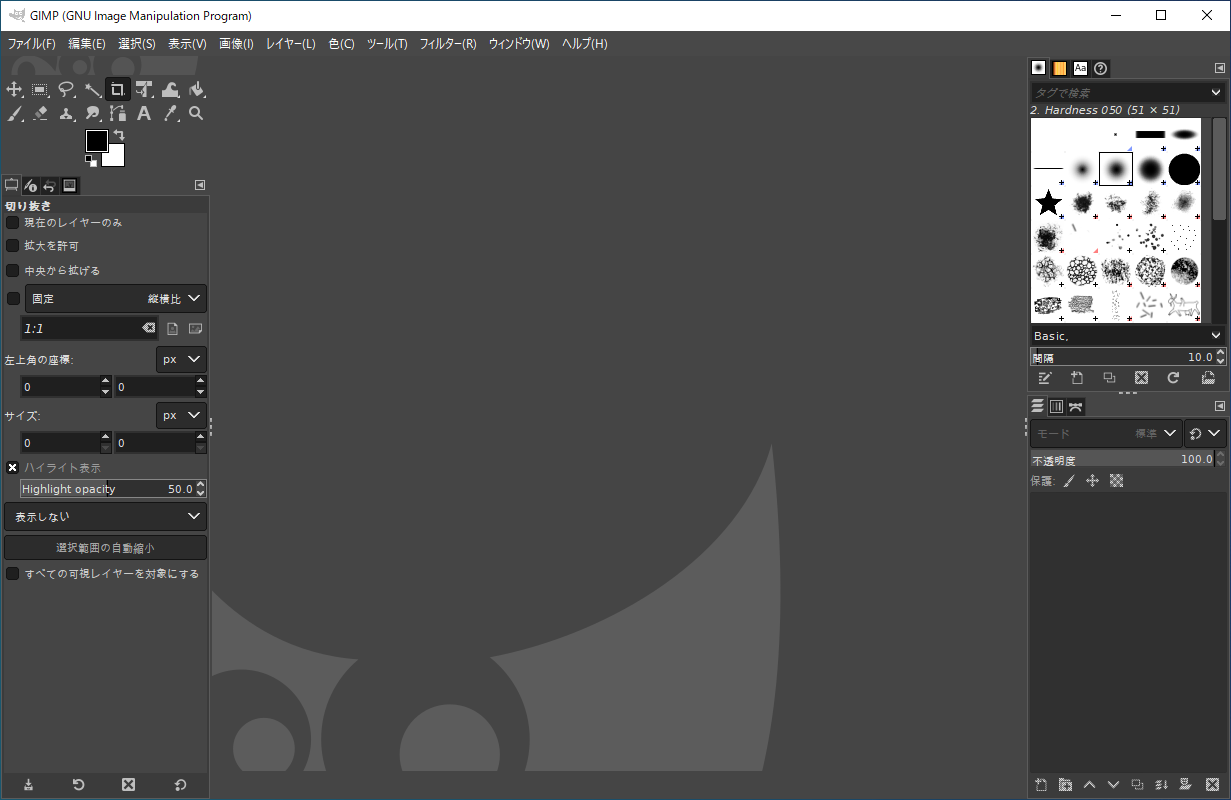Select the Move tool in the toolbox
The image size is (1231, 800).
point(15,89)
